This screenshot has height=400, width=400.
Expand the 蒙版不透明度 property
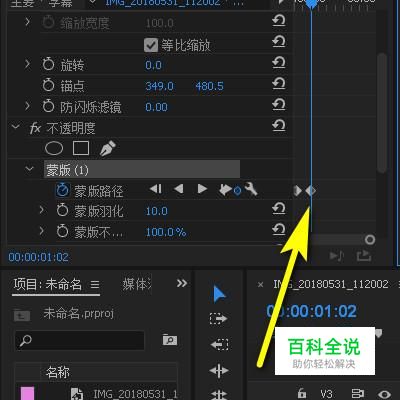click(x=41, y=231)
